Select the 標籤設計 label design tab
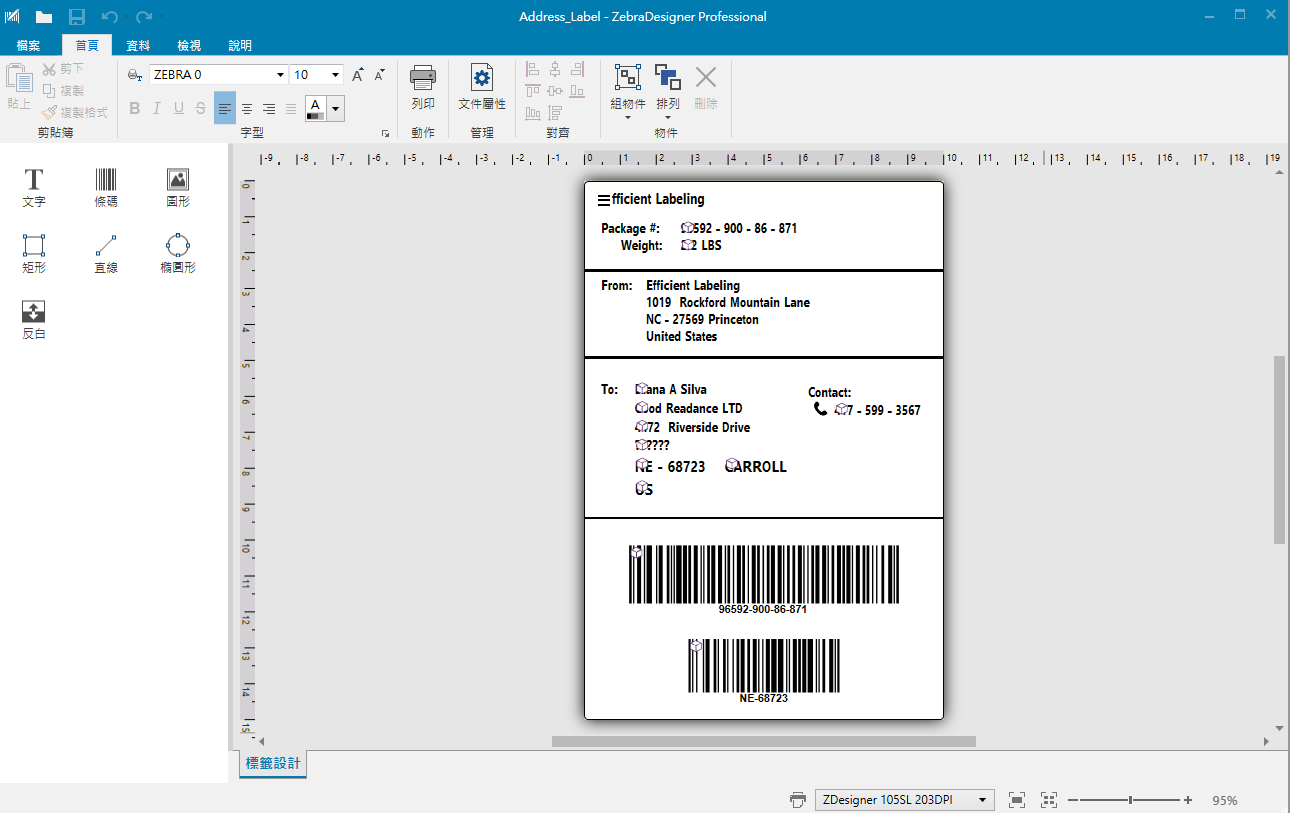 273,765
